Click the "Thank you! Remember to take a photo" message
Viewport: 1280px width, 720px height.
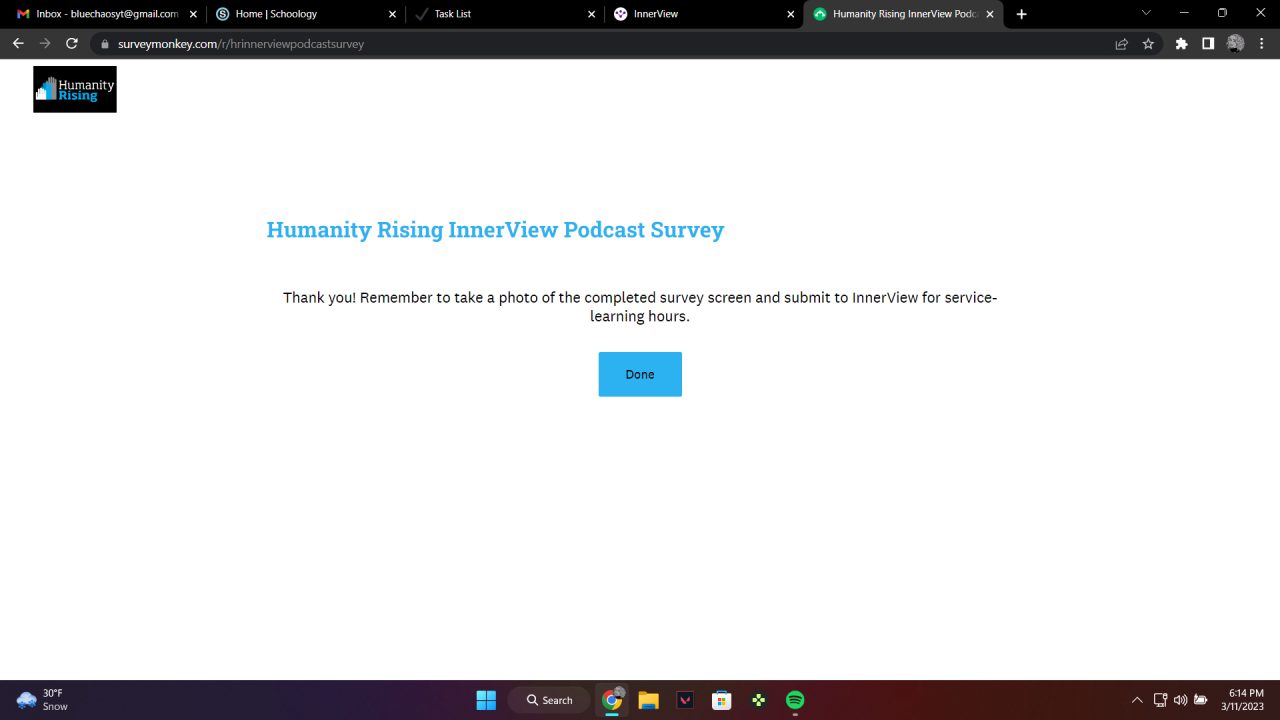click(x=640, y=307)
